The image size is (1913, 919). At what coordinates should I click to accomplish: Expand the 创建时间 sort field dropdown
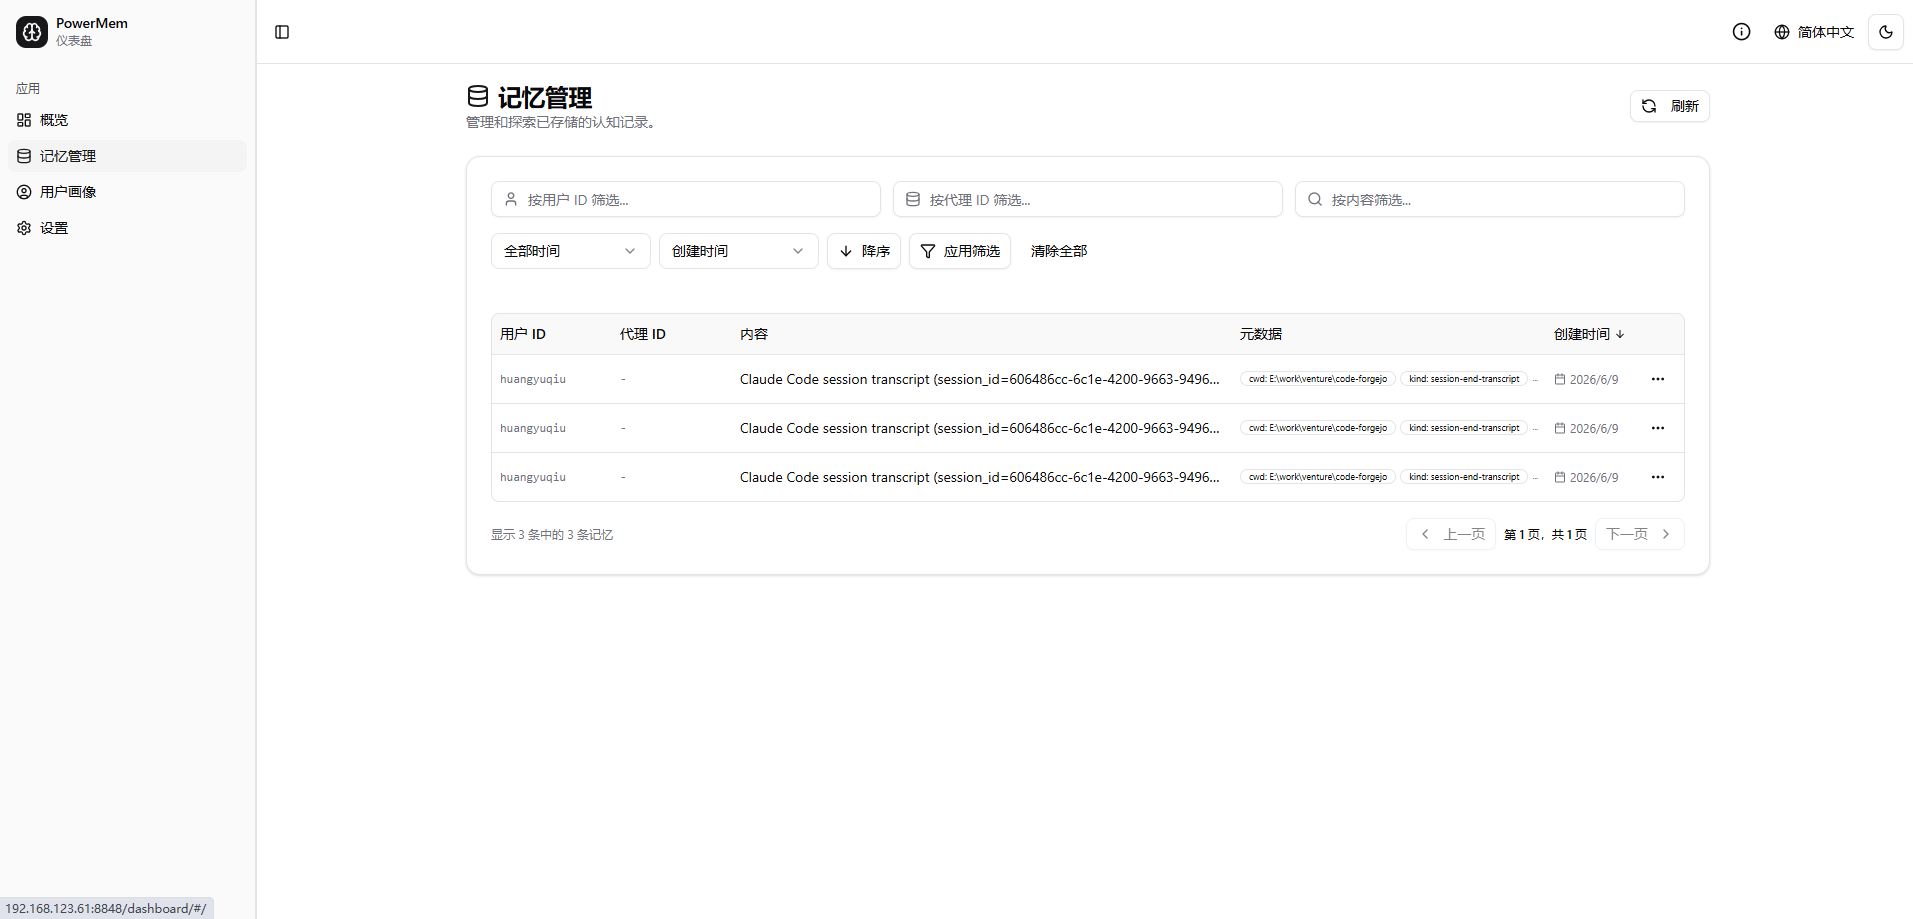coord(739,251)
